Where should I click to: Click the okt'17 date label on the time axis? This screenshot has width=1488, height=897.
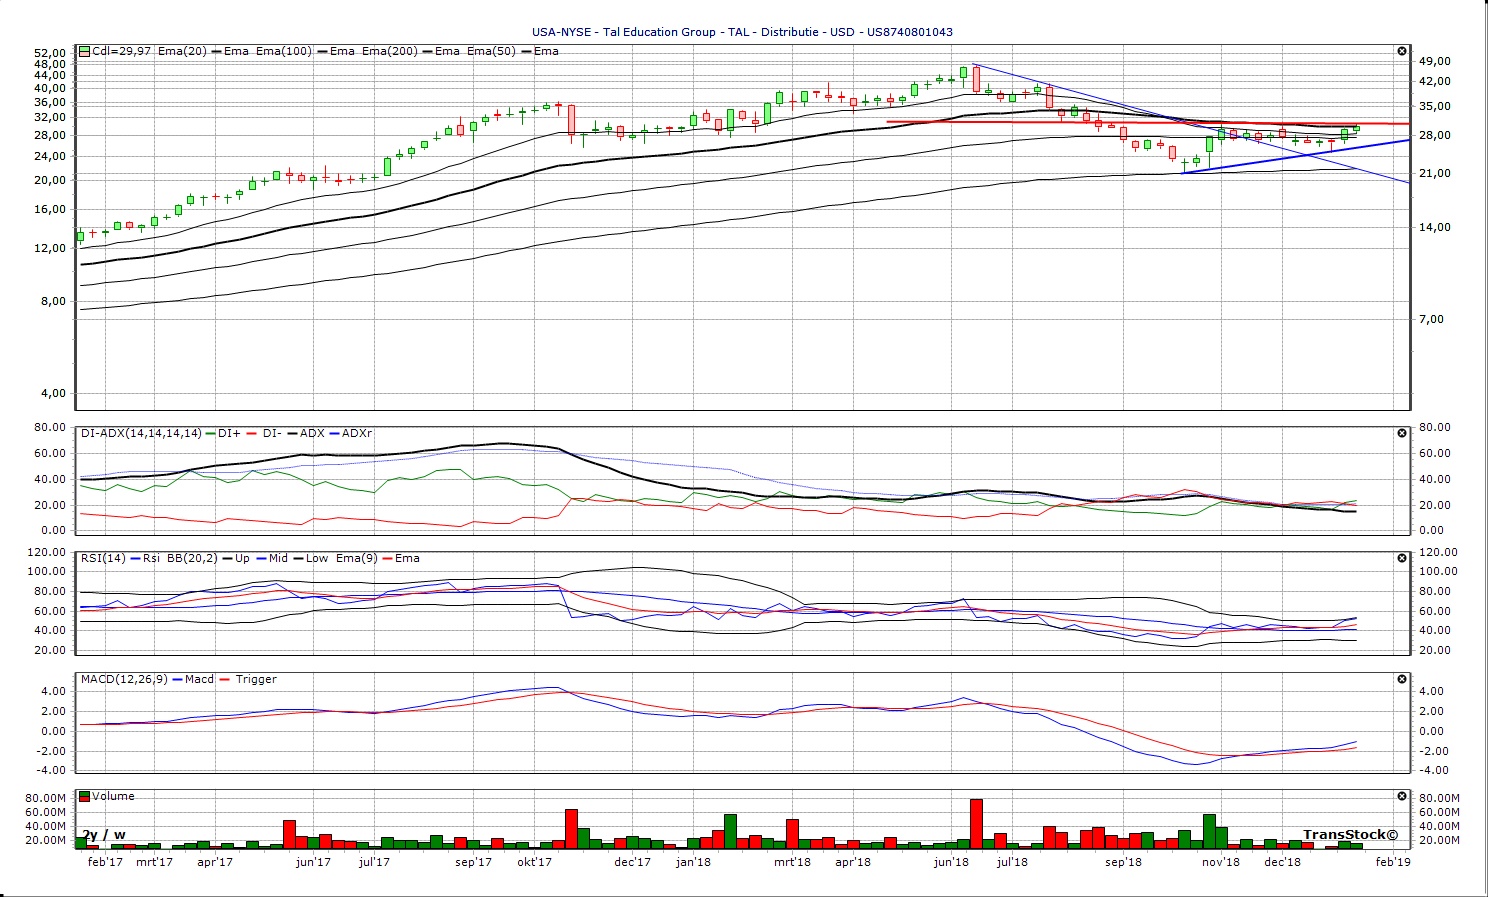coord(534,861)
